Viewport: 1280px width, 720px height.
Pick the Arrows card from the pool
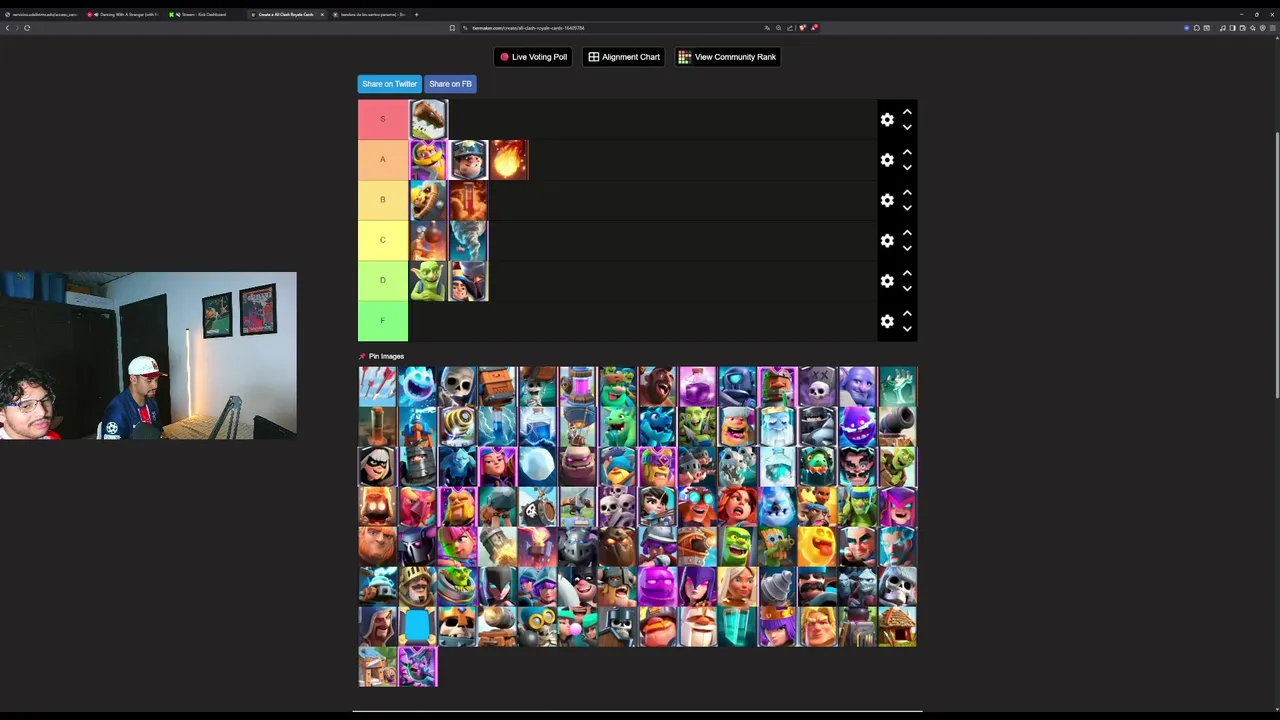378,386
